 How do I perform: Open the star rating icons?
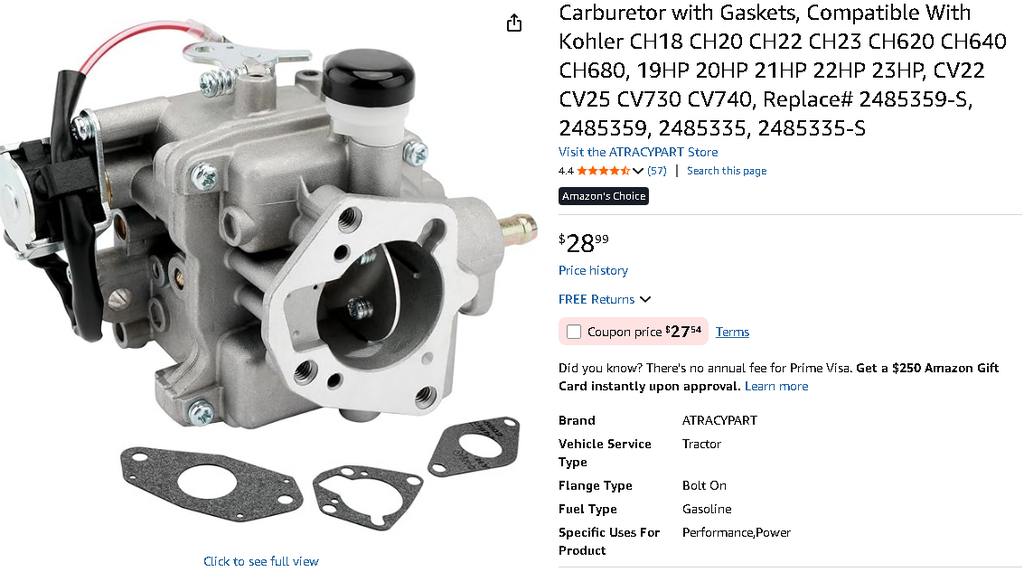coord(603,171)
